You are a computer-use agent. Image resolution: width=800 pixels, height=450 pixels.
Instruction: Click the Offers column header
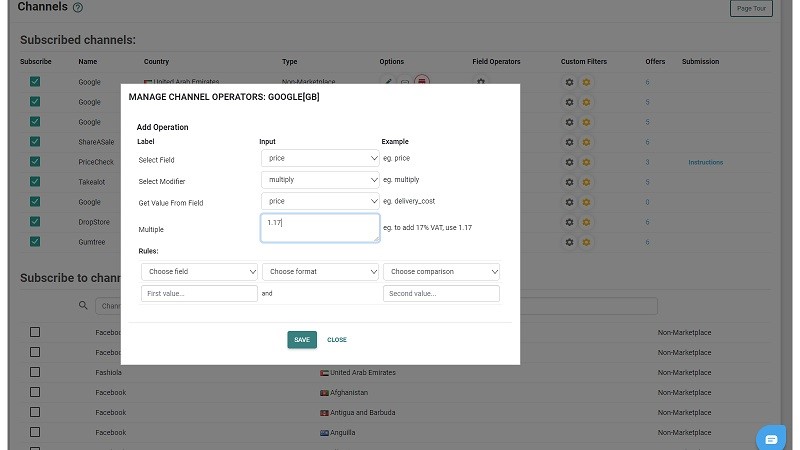(655, 62)
